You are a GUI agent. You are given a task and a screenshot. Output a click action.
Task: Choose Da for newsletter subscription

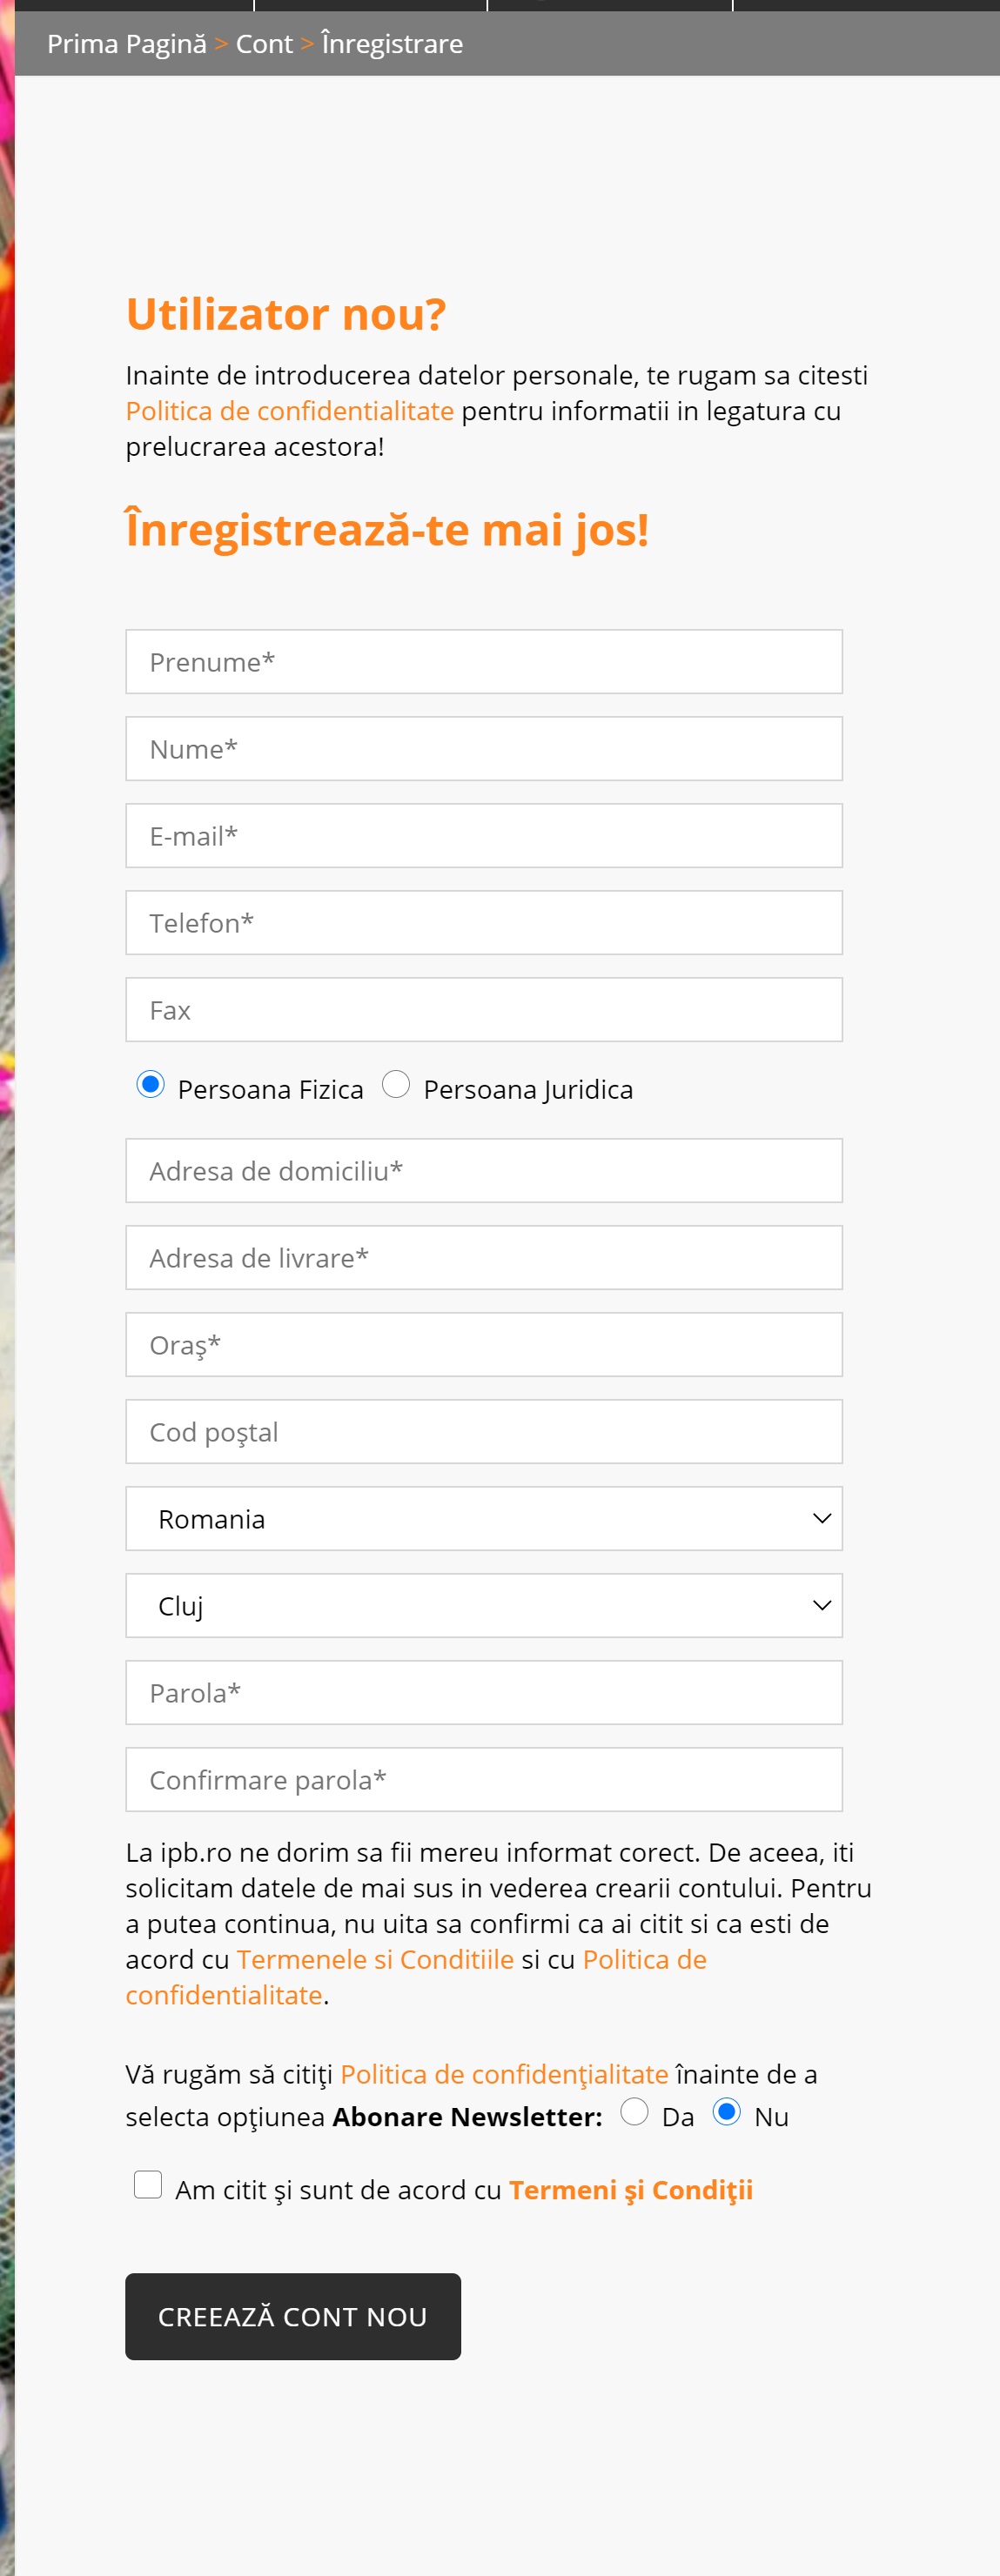pos(634,2111)
